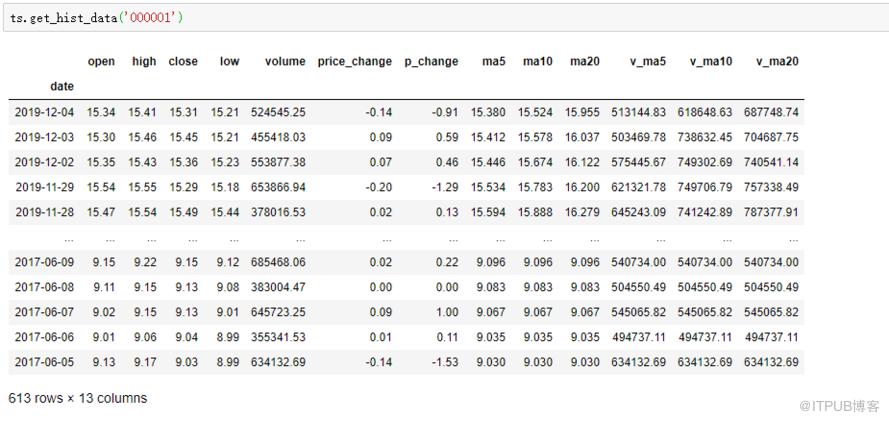This screenshot has height=421, width=889.
Task: Click v_ma20 value 687748.74
Action: click(x=772, y=112)
